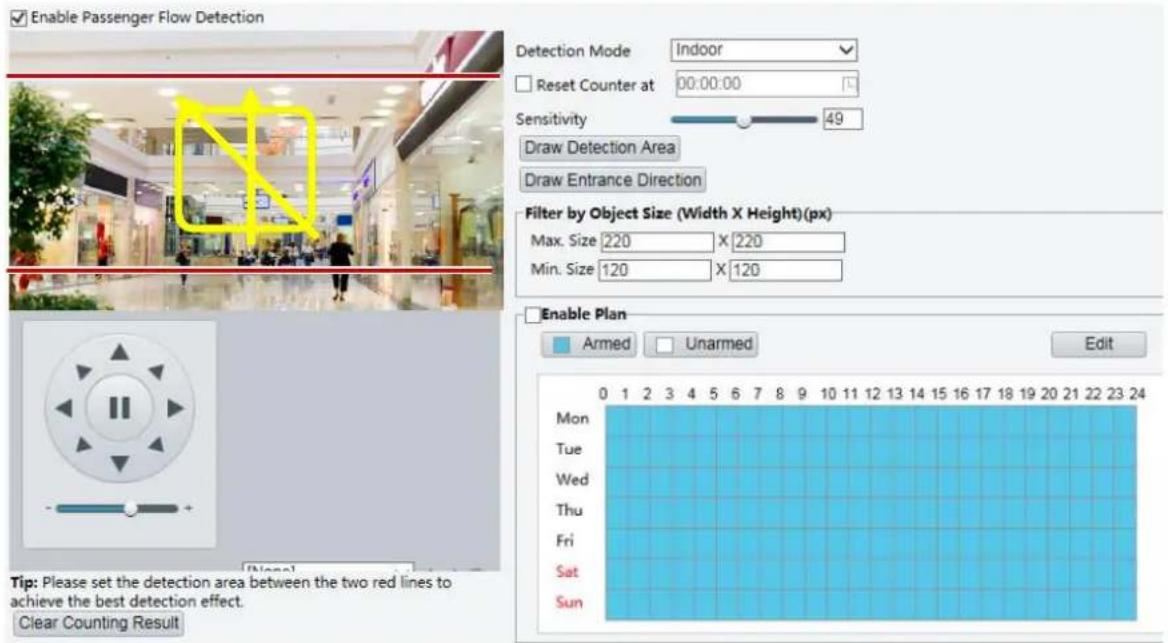Click Clear Counting Result button
This screenshot has height=643, width=1168.
coord(98,623)
